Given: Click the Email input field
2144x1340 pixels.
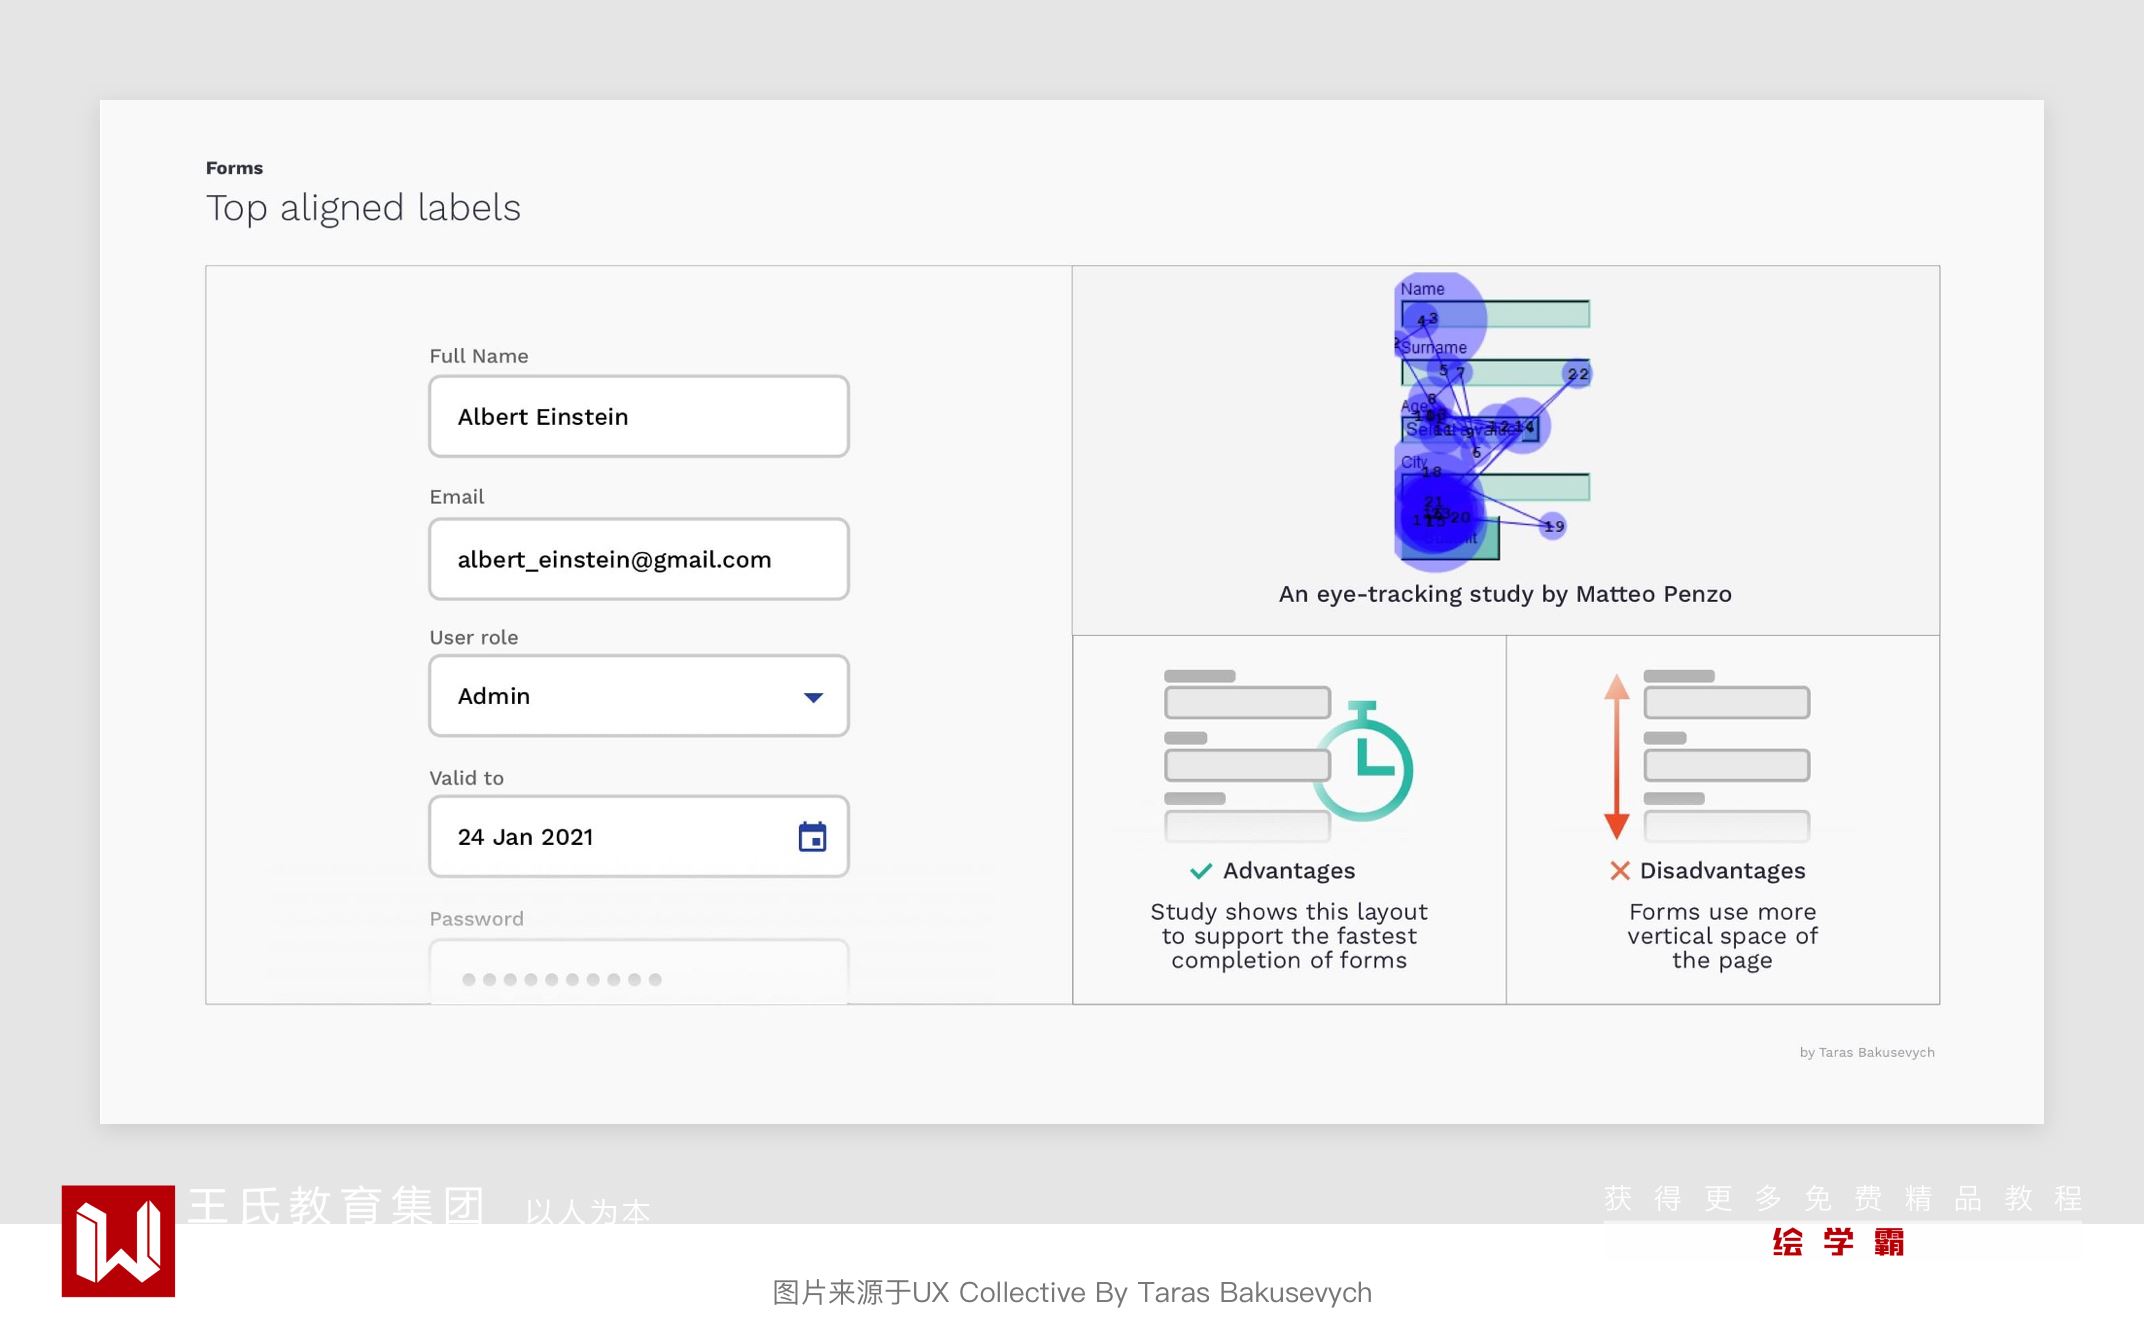Looking at the screenshot, I should pos(638,560).
